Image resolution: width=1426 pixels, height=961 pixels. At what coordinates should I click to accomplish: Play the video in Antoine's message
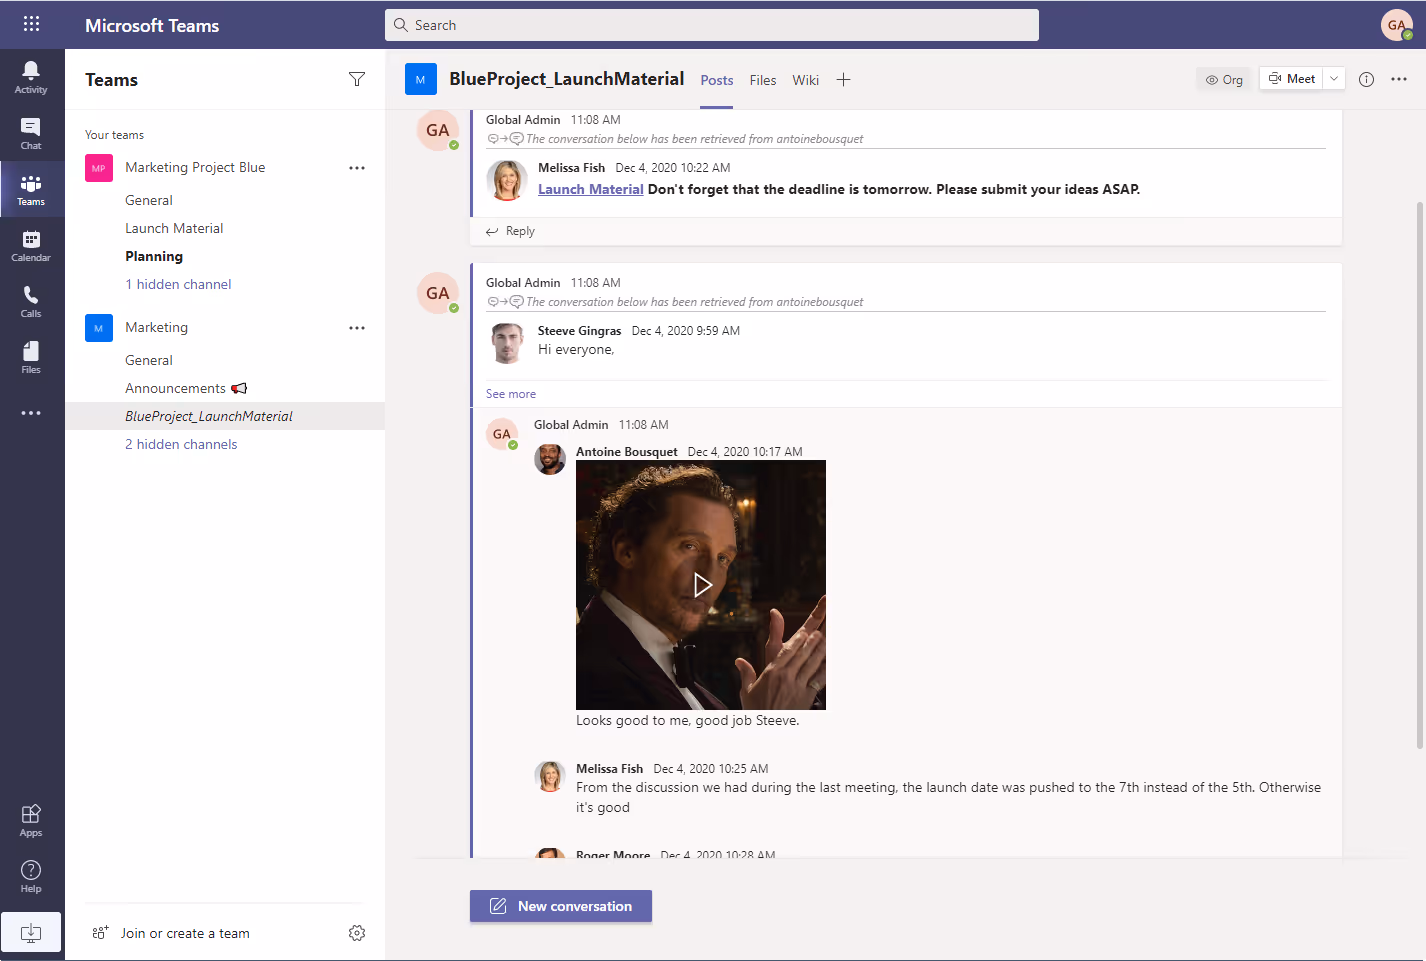(x=702, y=585)
